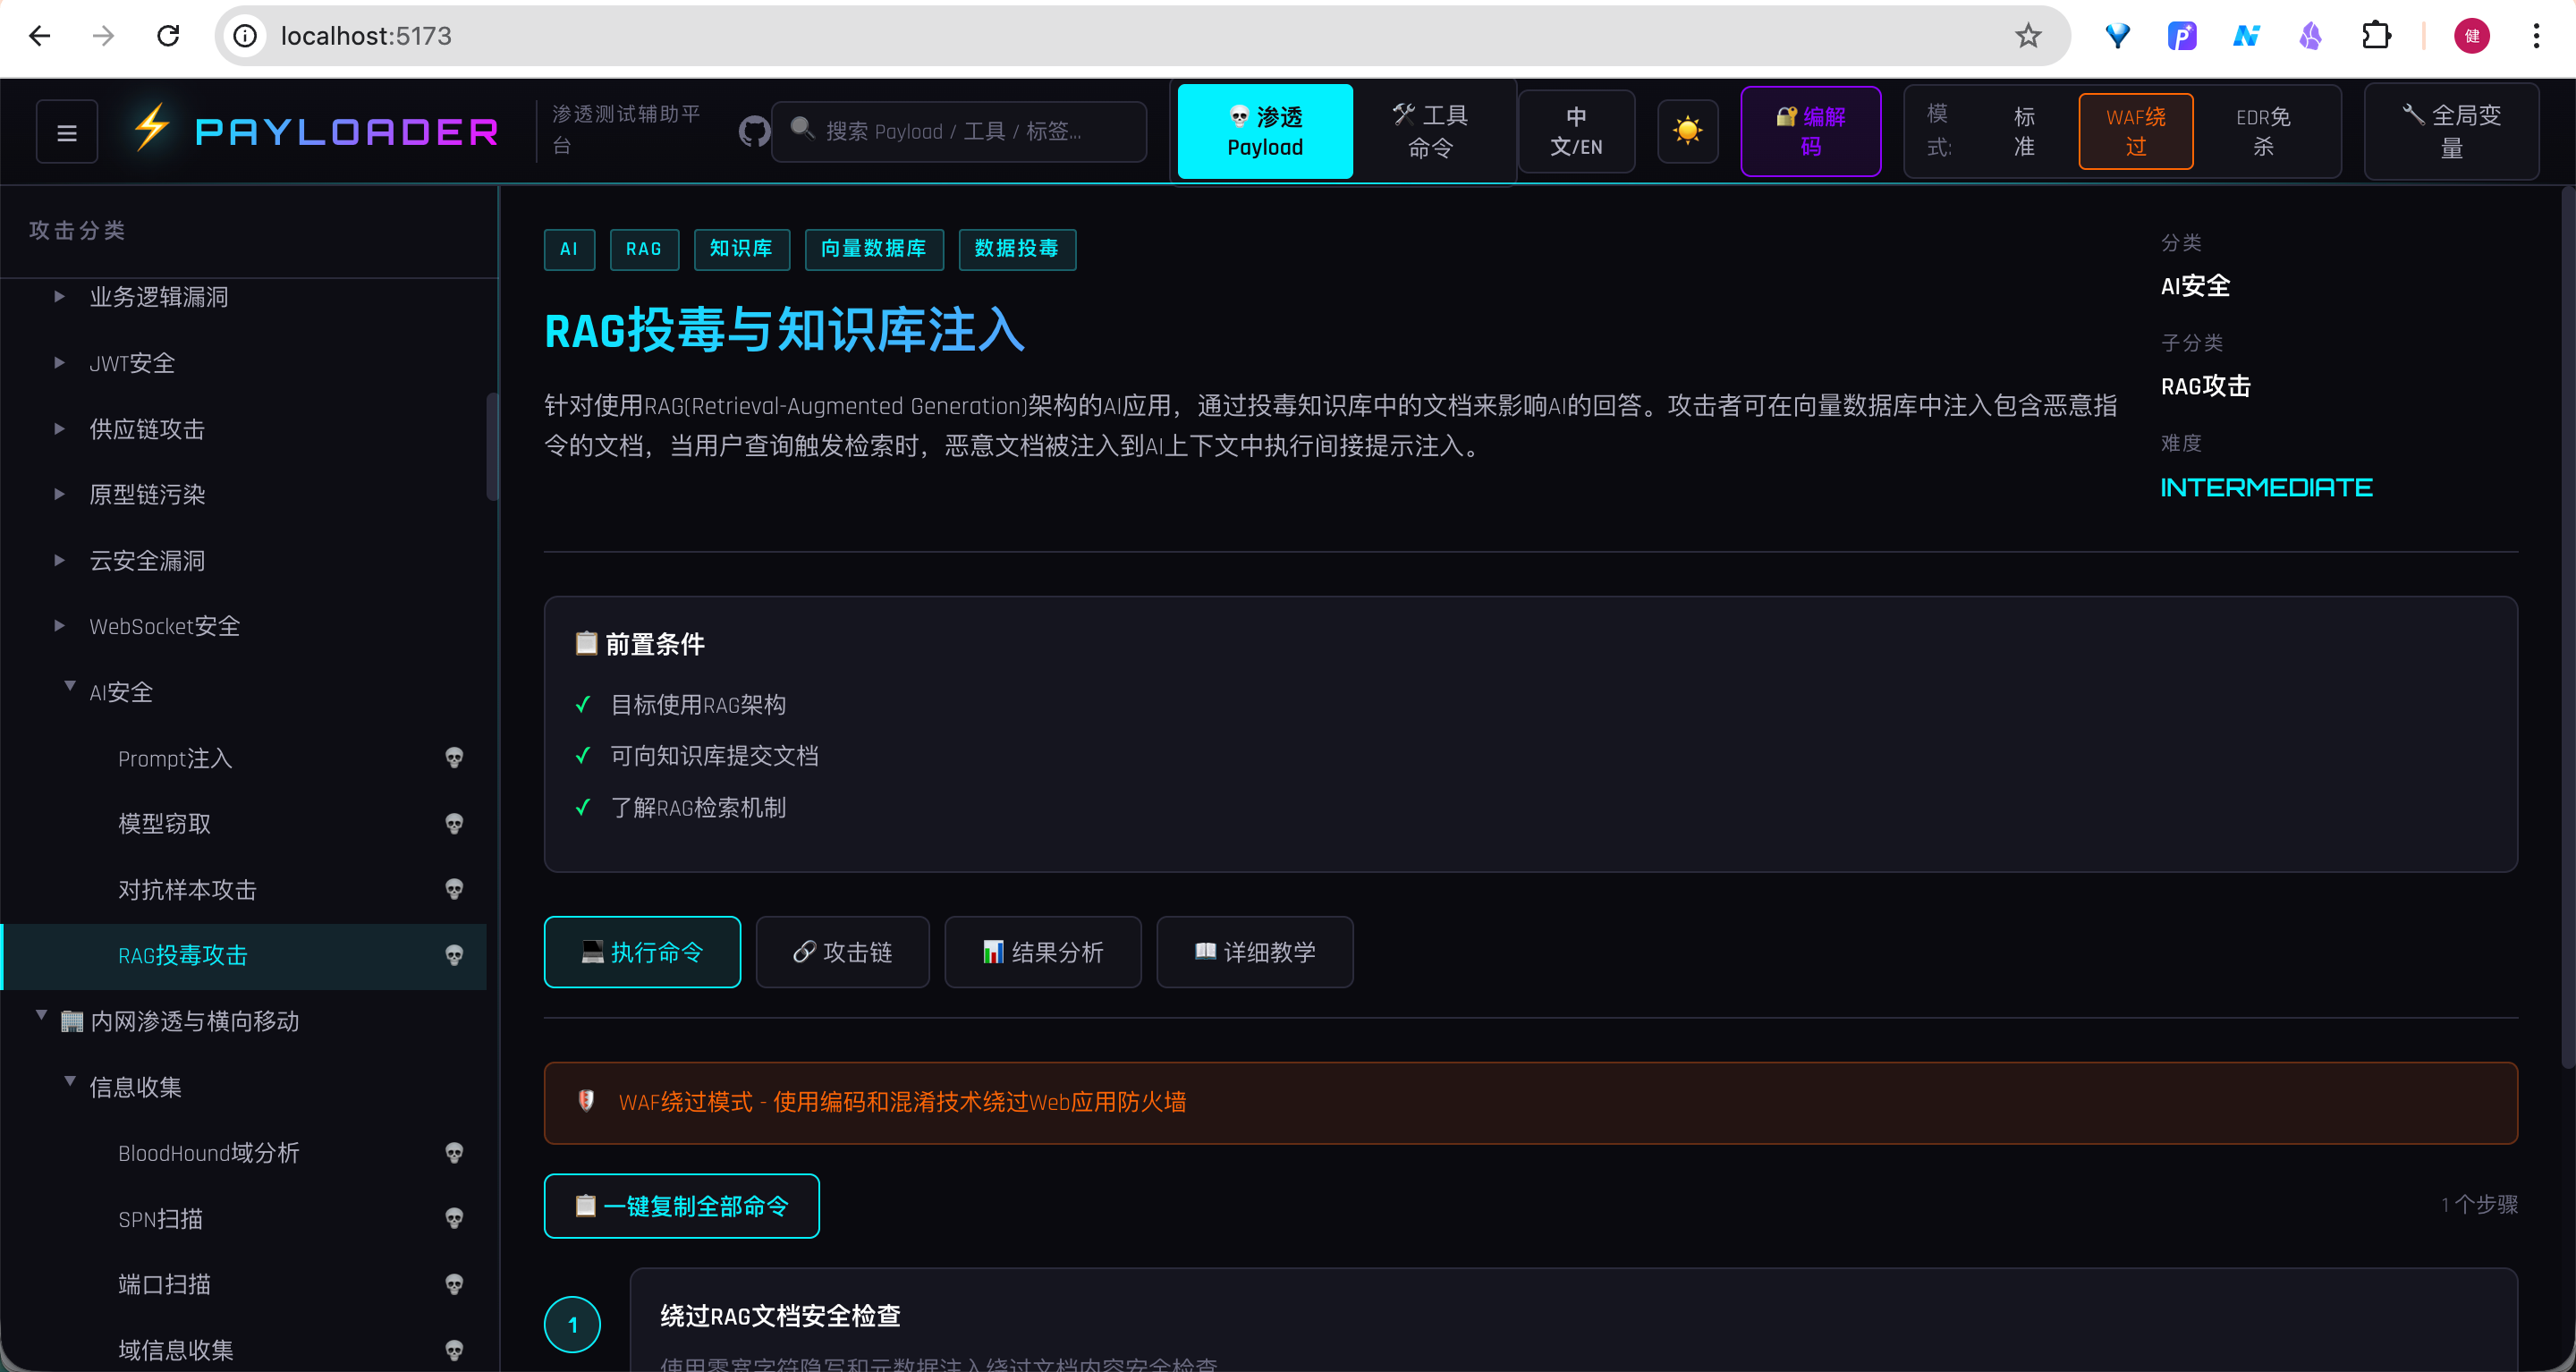Bookmark this page with star icon
Screen dimensions: 2576x1372
[x=2027, y=36]
